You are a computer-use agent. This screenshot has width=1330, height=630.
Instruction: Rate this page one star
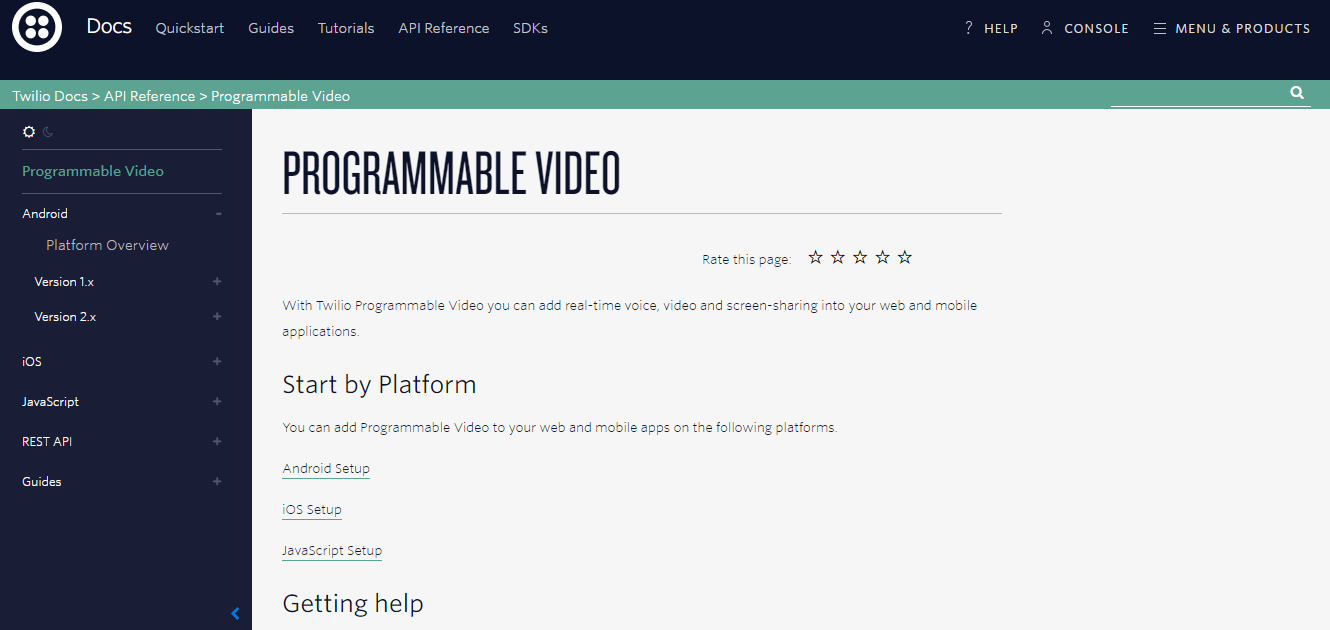point(816,258)
